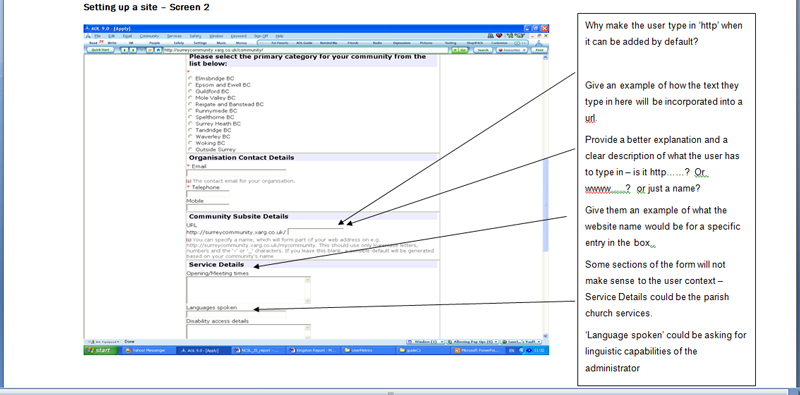The image size is (800, 395).
Task: Open the Favourites dropdown
Action: pos(512,50)
